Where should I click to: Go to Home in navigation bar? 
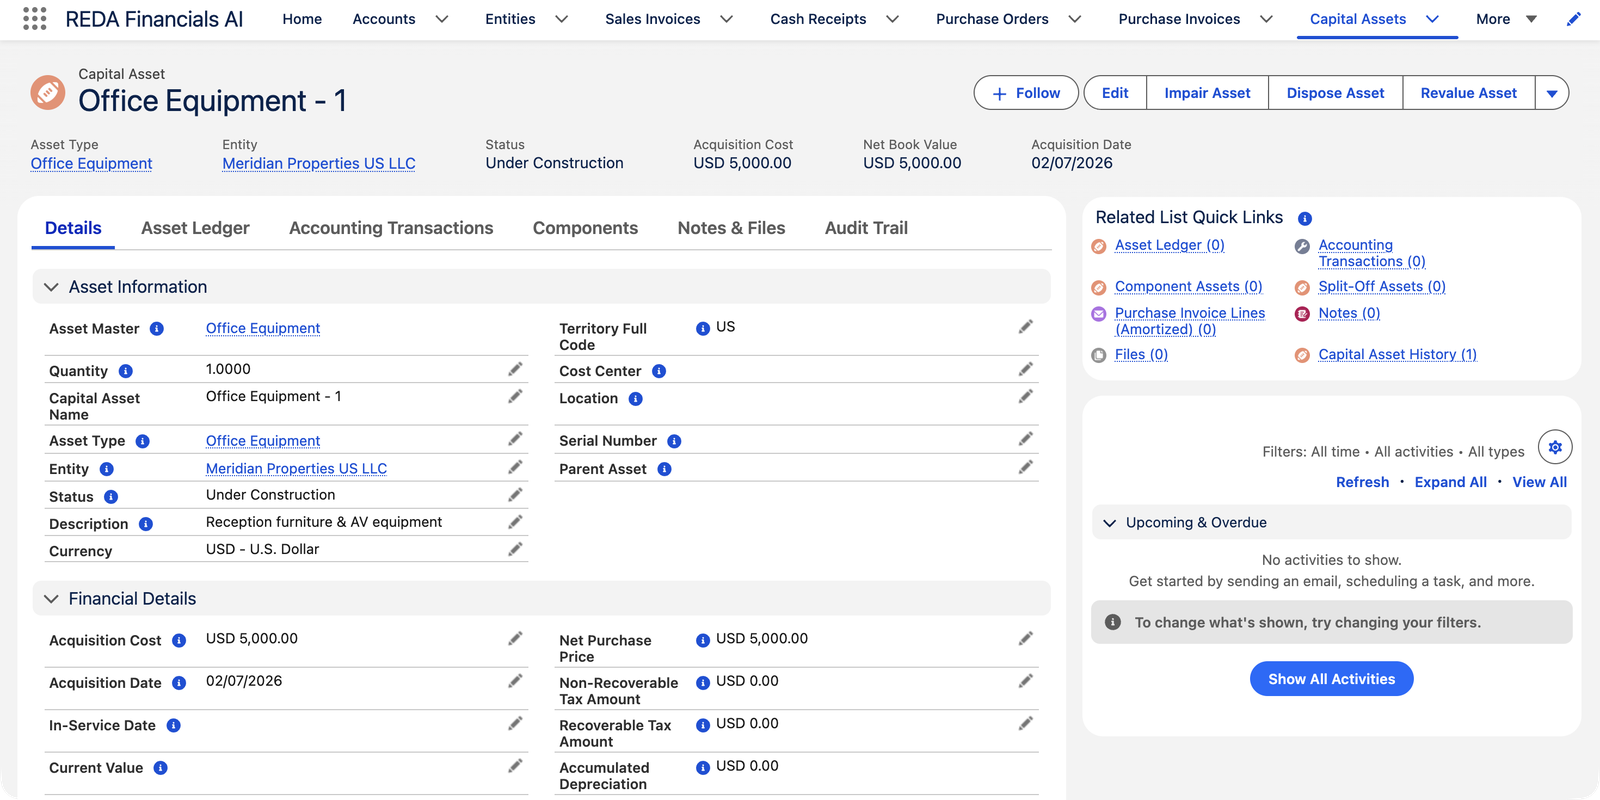click(x=302, y=19)
